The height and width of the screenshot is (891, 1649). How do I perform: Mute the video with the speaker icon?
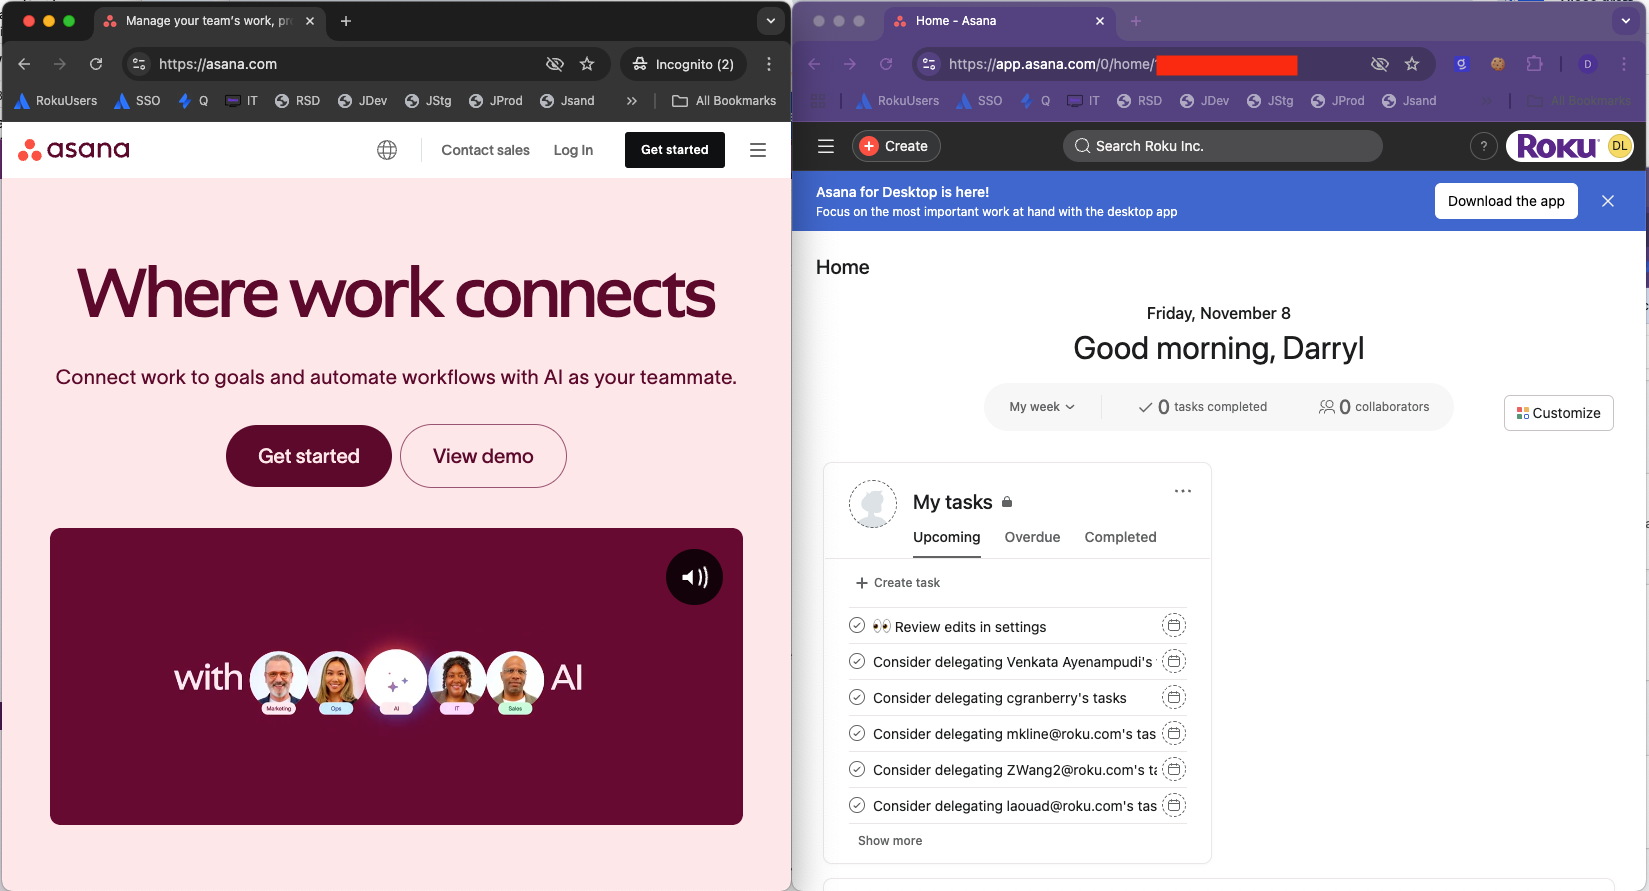[x=694, y=577]
